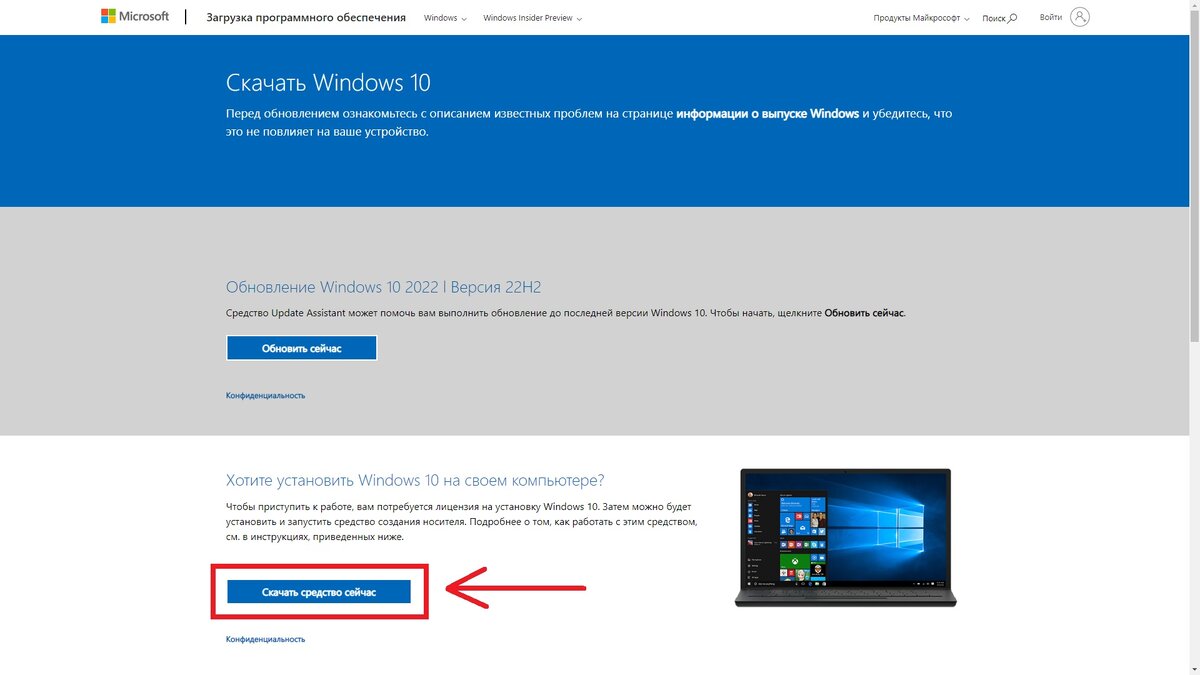
Task: Click the Войти profile circle icon
Action: tap(1079, 16)
